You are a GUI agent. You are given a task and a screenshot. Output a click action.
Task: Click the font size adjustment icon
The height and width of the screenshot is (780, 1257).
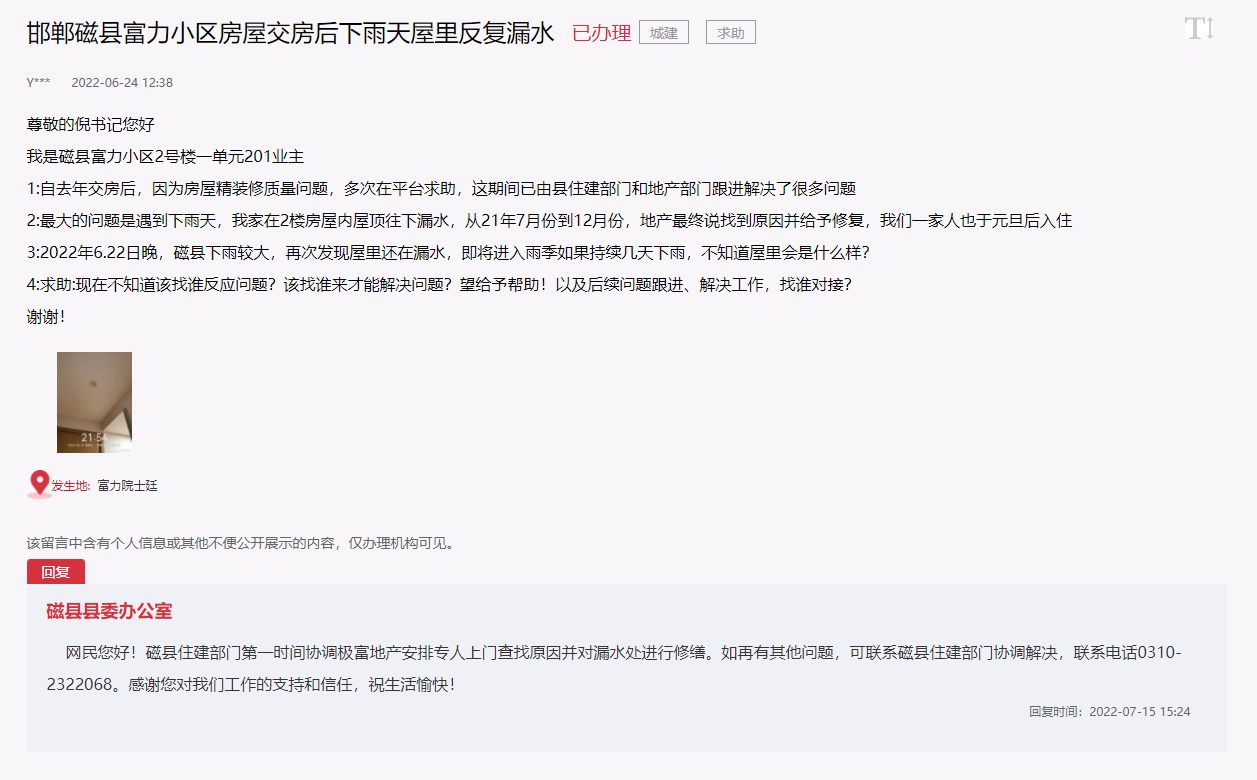click(1198, 28)
